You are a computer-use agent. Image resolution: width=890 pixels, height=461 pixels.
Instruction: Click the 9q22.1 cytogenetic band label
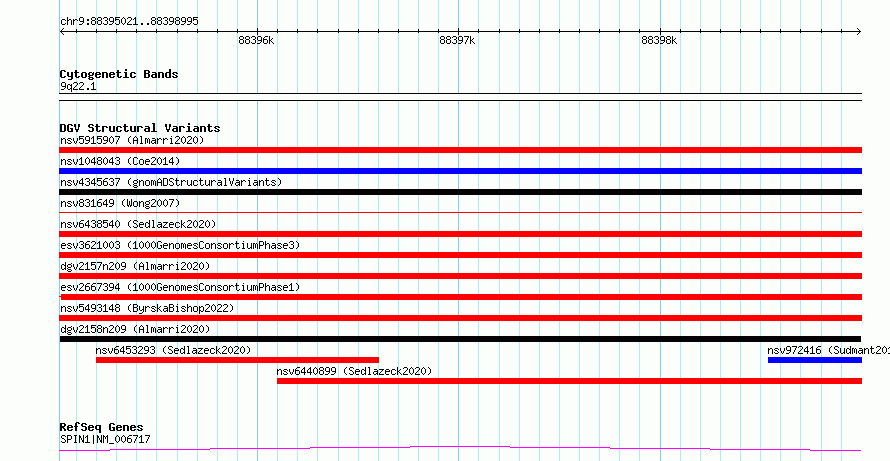[x=78, y=87]
